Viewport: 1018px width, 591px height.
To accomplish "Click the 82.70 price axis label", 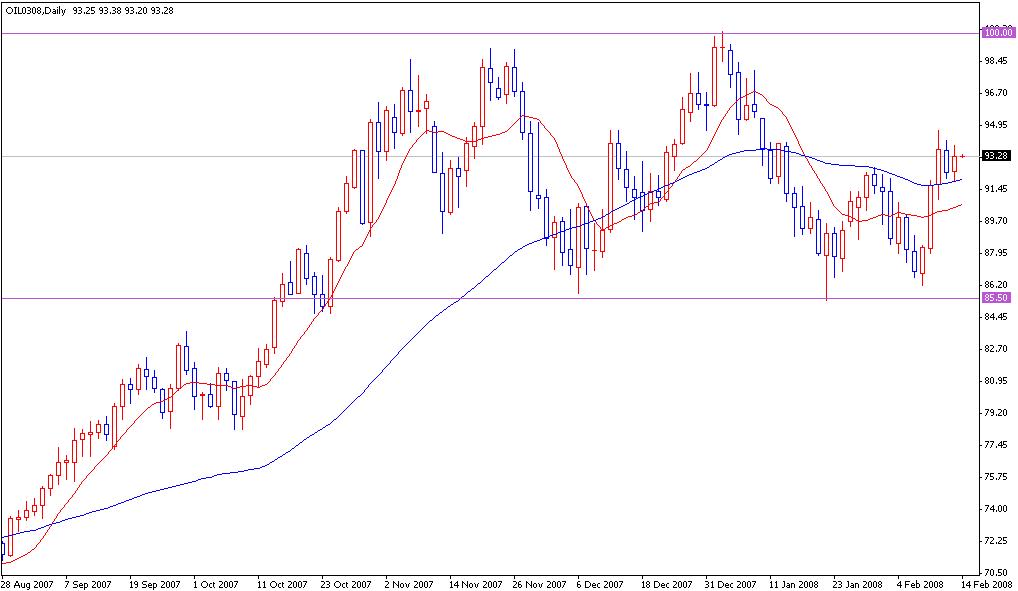I will point(997,349).
